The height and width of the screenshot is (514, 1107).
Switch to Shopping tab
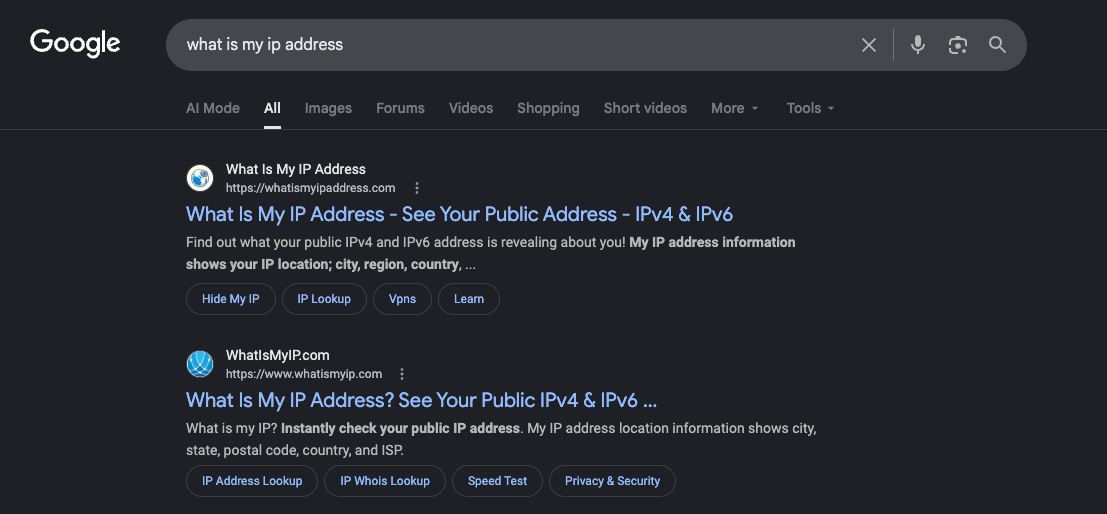pos(548,108)
